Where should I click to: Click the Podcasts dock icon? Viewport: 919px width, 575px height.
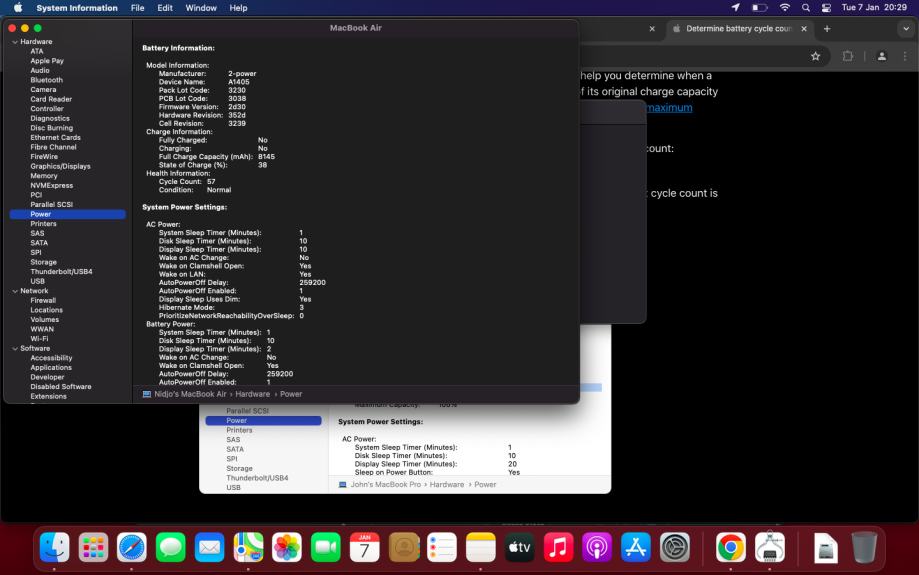(597, 547)
